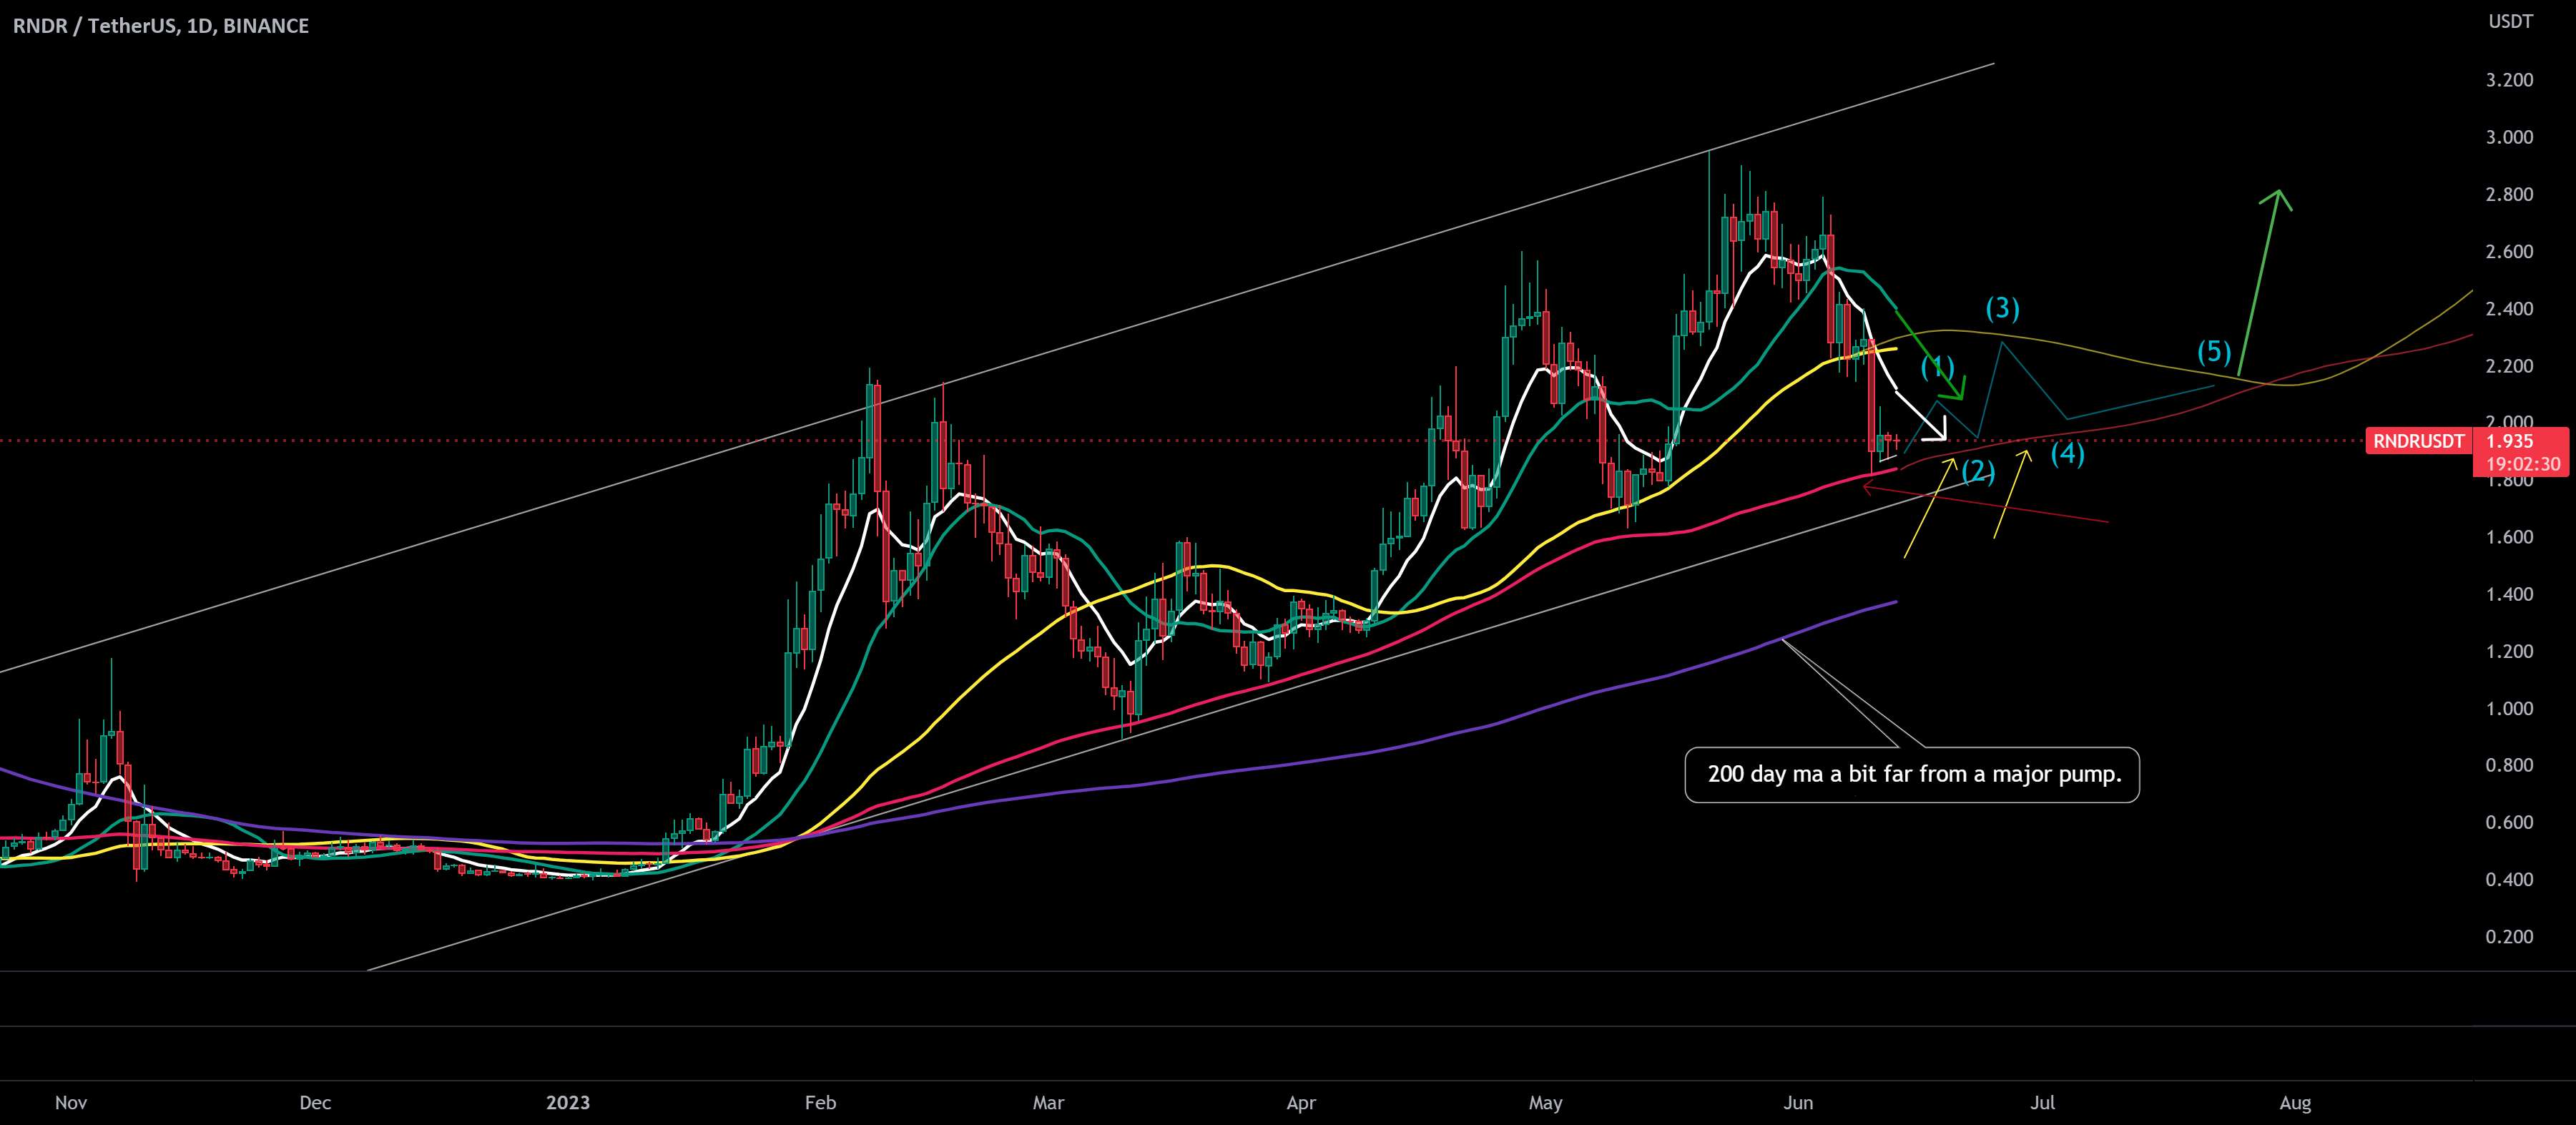Click the 1.600 price axis label
2576x1125 pixels.
point(2510,537)
